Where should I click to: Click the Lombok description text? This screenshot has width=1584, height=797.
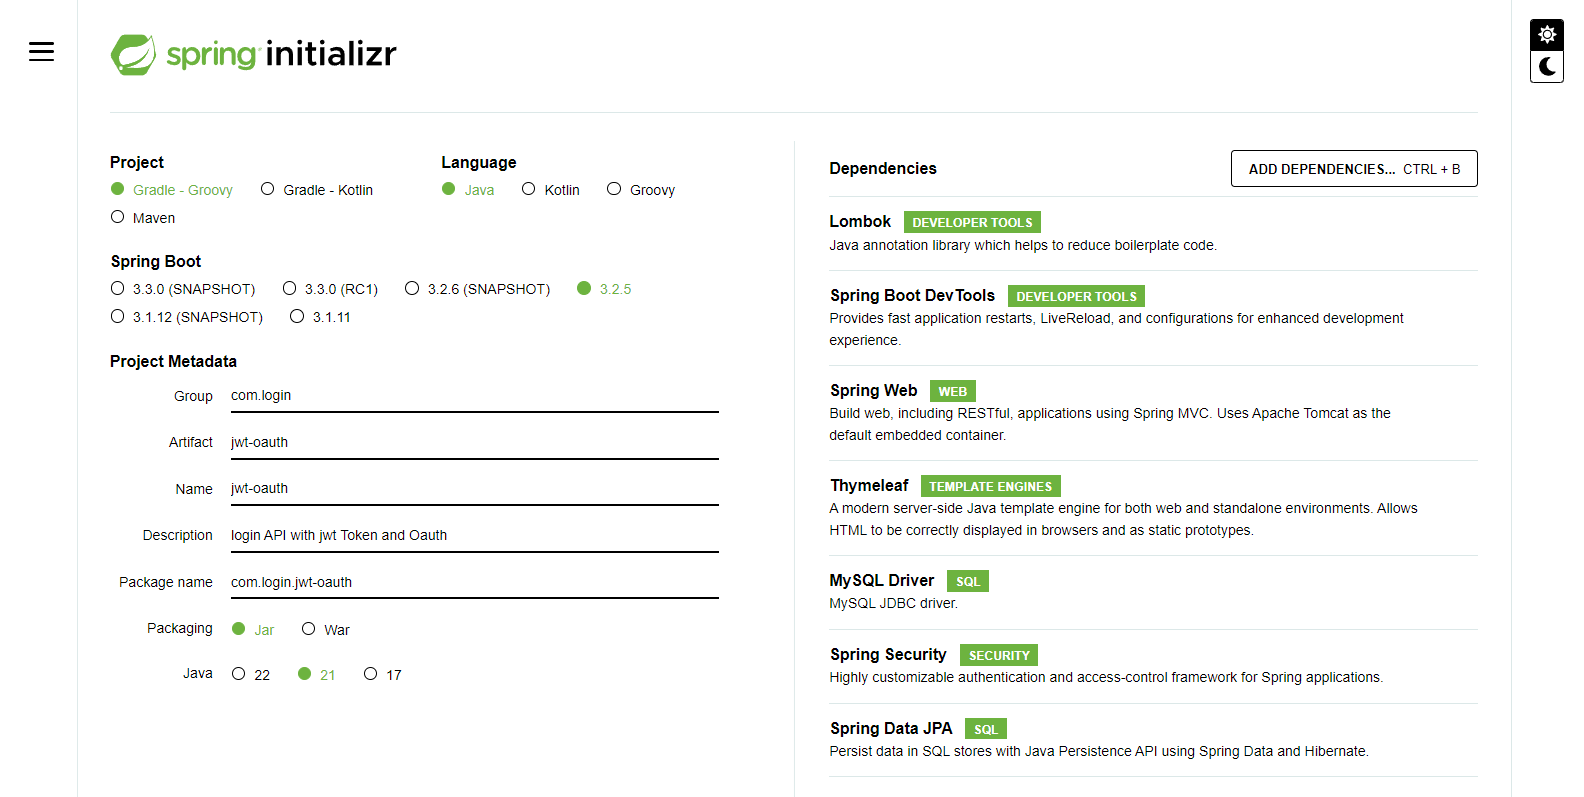1023,245
